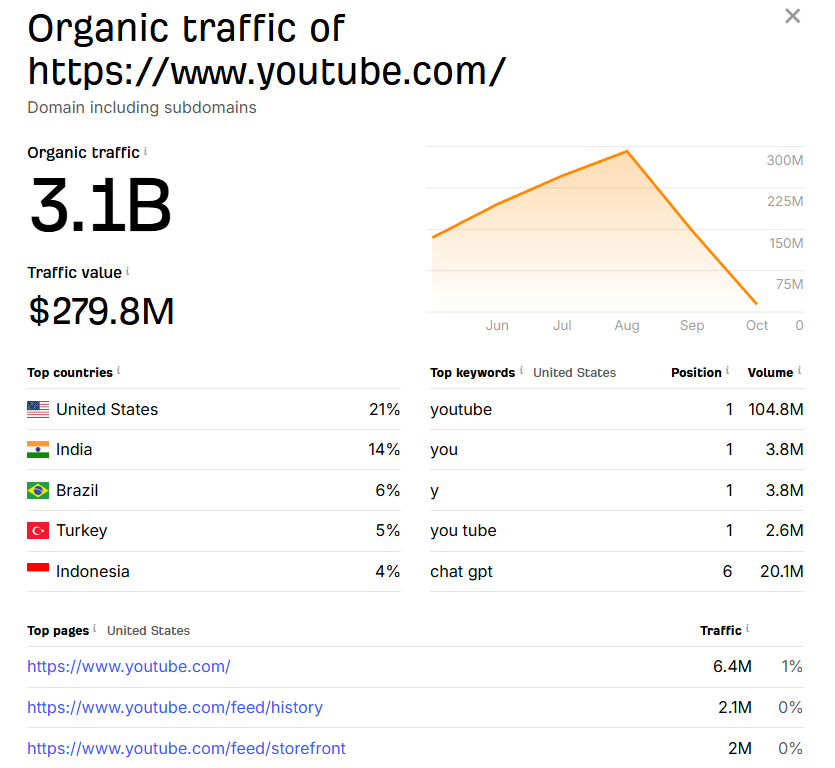Click info icon next to Position column
Screen dimensions: 835x768
tap(727, 371)
